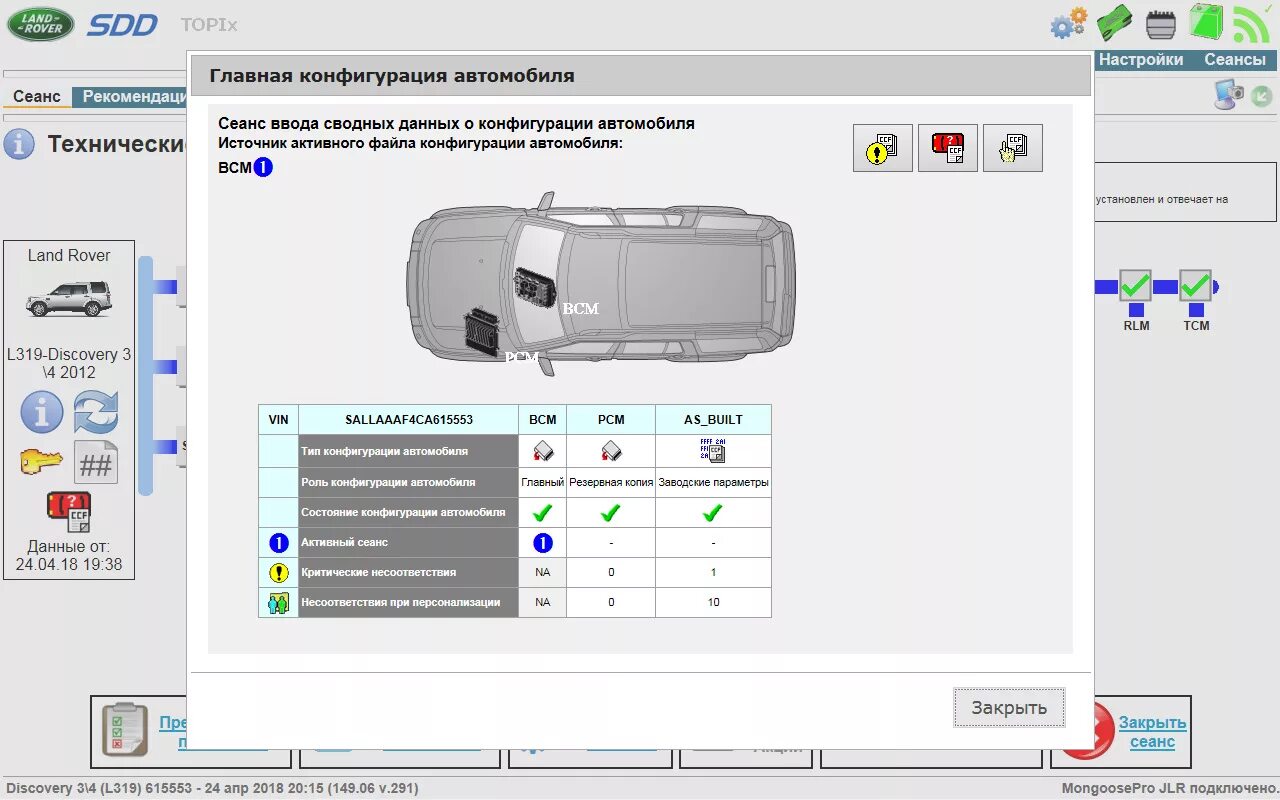This screenshot has height=800, width=1280.
Task: Click the Discovery vehicle thumbnail image
Action: coord(69,297)
